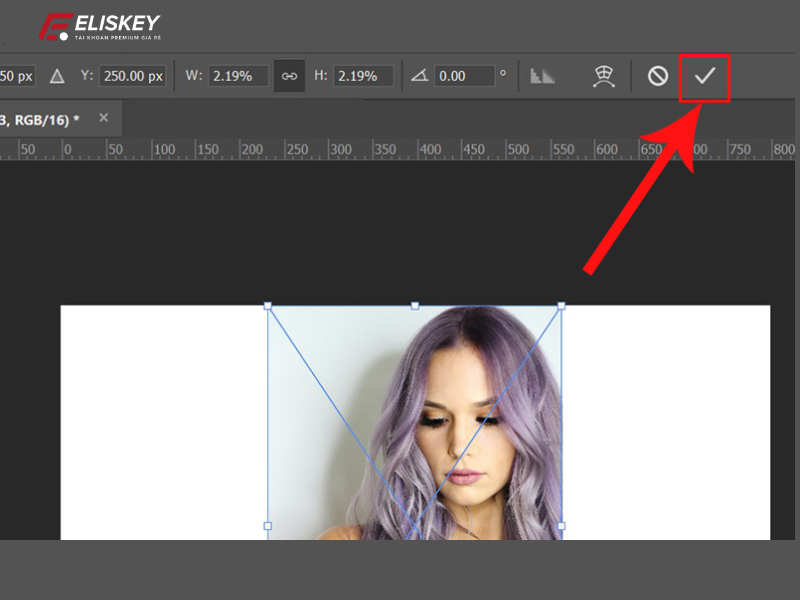The image size is (800, 600).
Task: Close the open document tab
Action: (x=103, y=117)
